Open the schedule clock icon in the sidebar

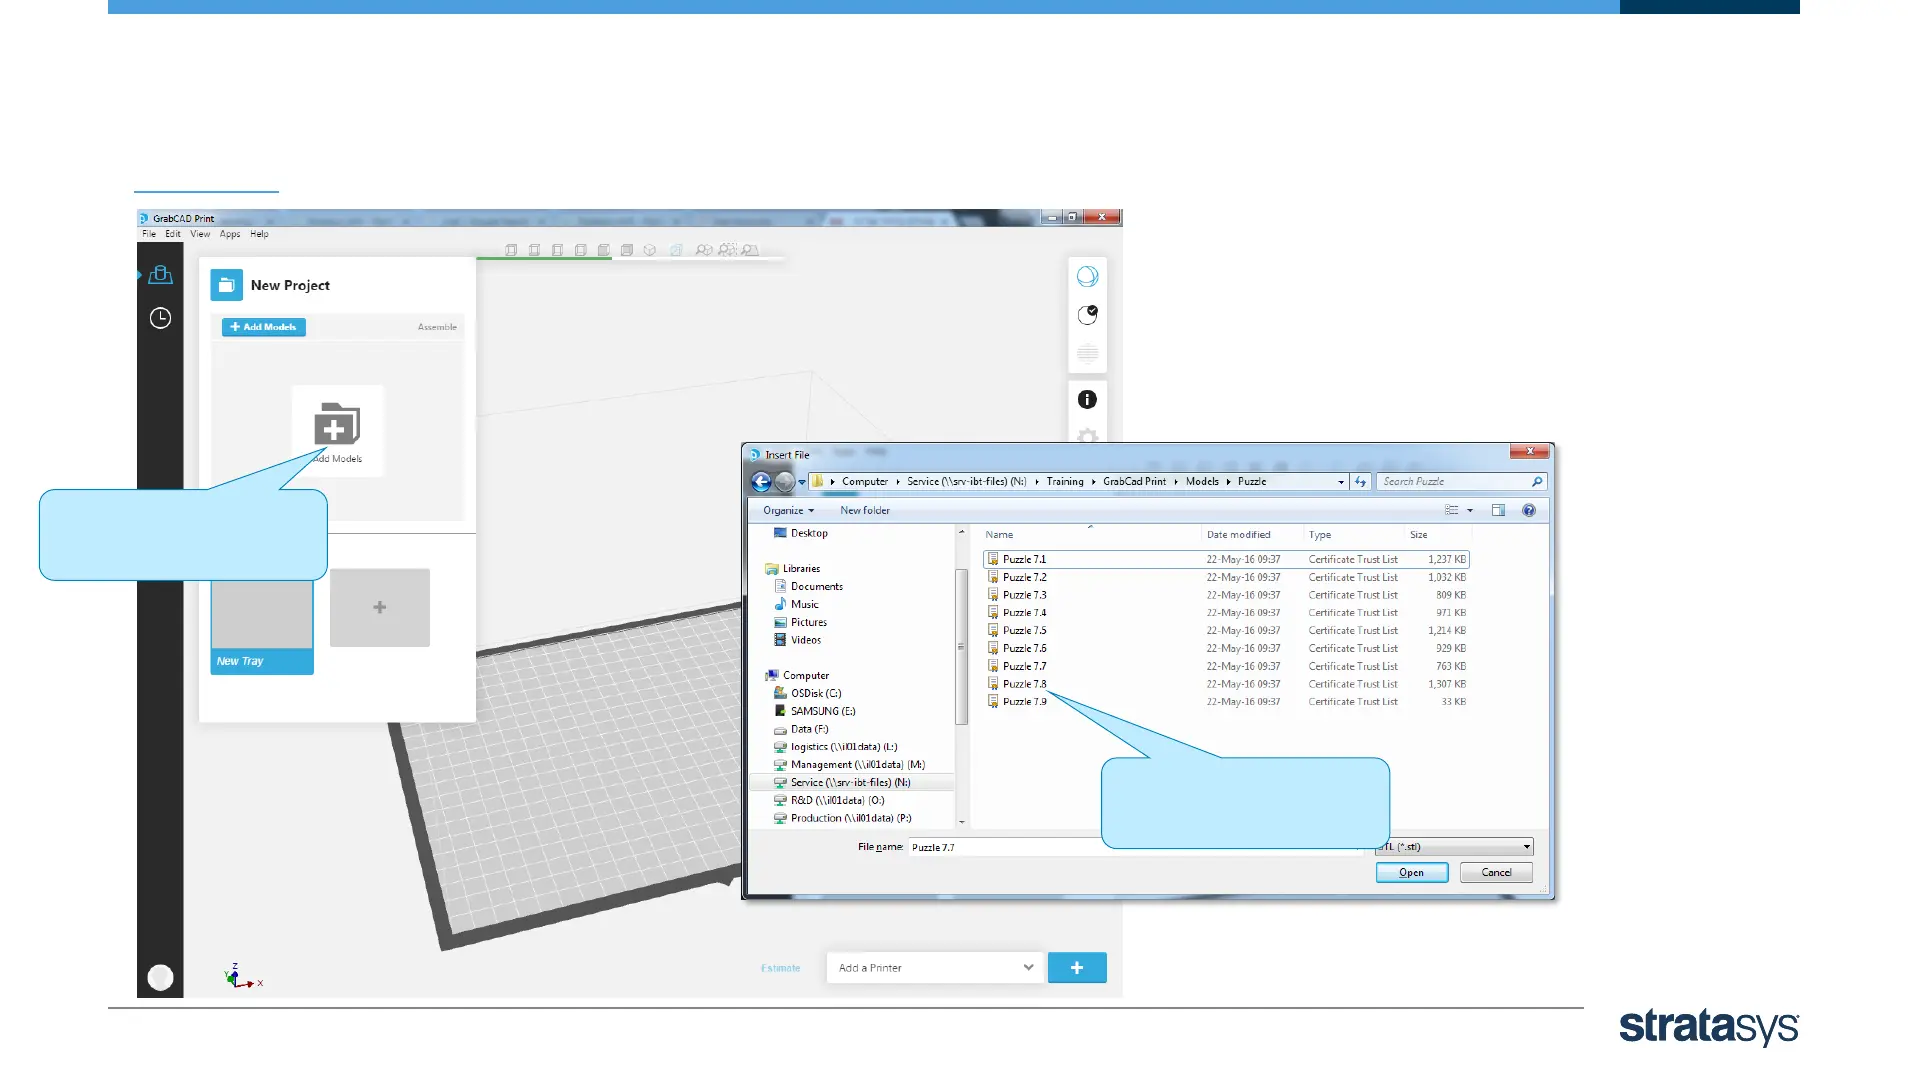pos(160,318)
